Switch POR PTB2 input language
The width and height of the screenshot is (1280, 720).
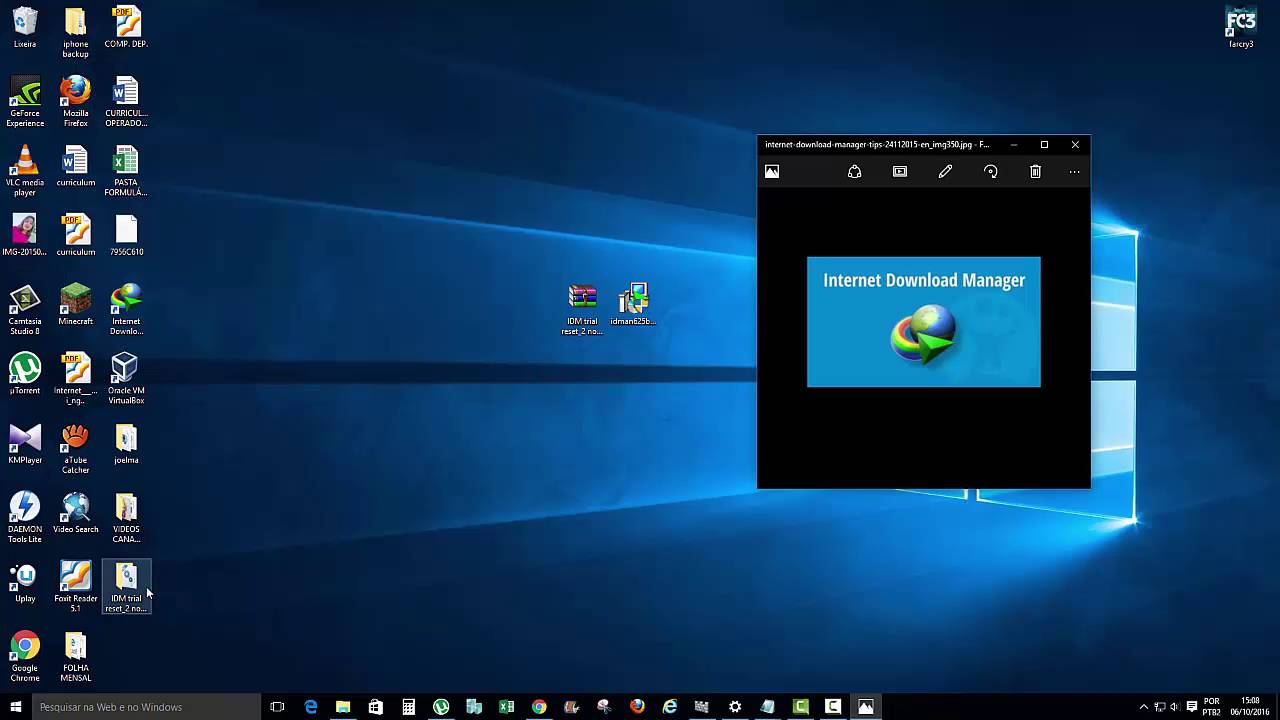point(1211,707)
